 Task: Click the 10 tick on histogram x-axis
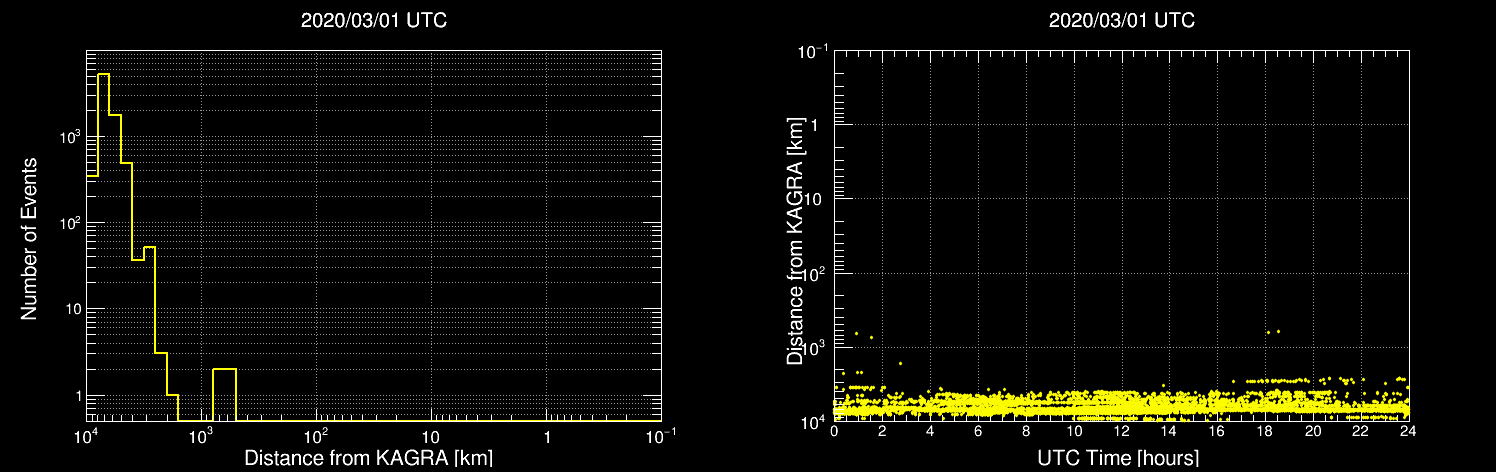[x=431, y=437]
